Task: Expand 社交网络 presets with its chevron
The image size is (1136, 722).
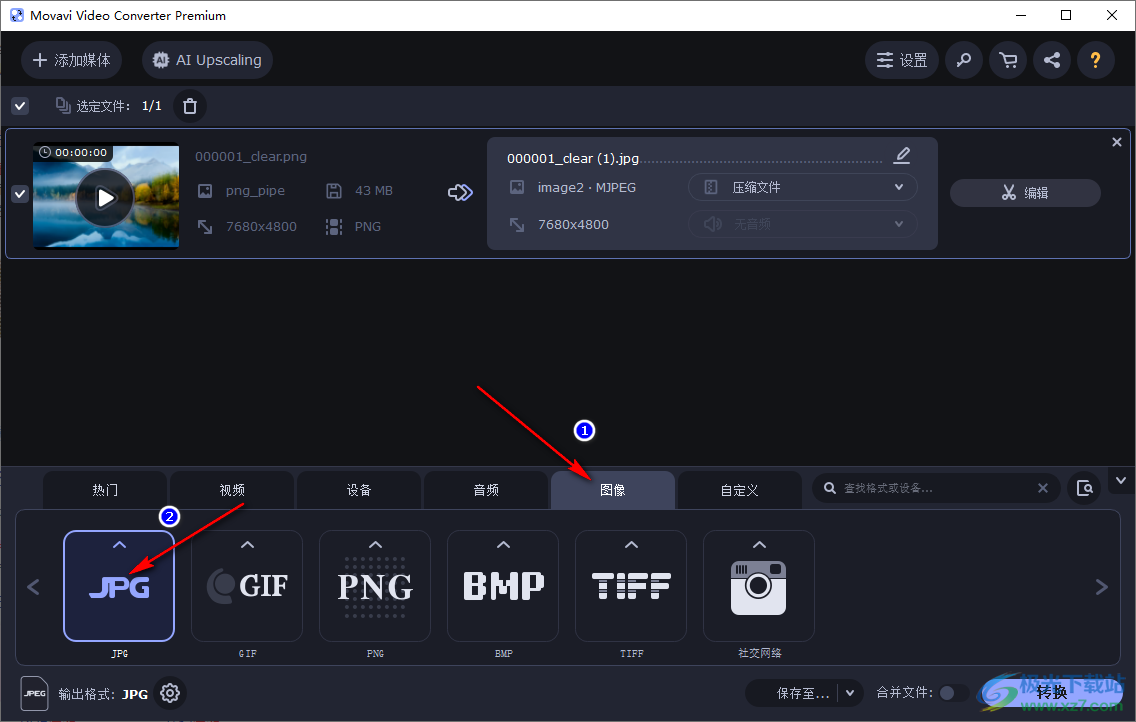Action: pyautogui.click(x=759, y=545)
